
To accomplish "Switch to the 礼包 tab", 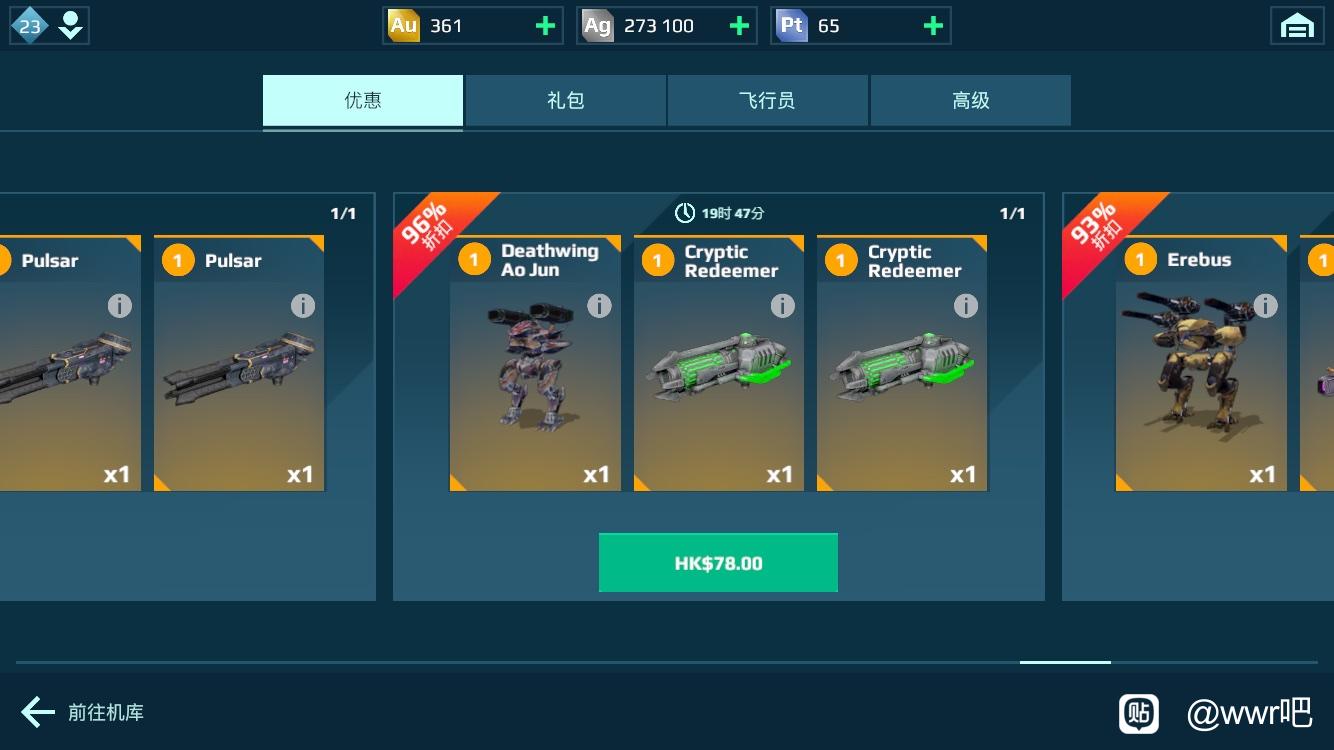I will click(566, 100).
